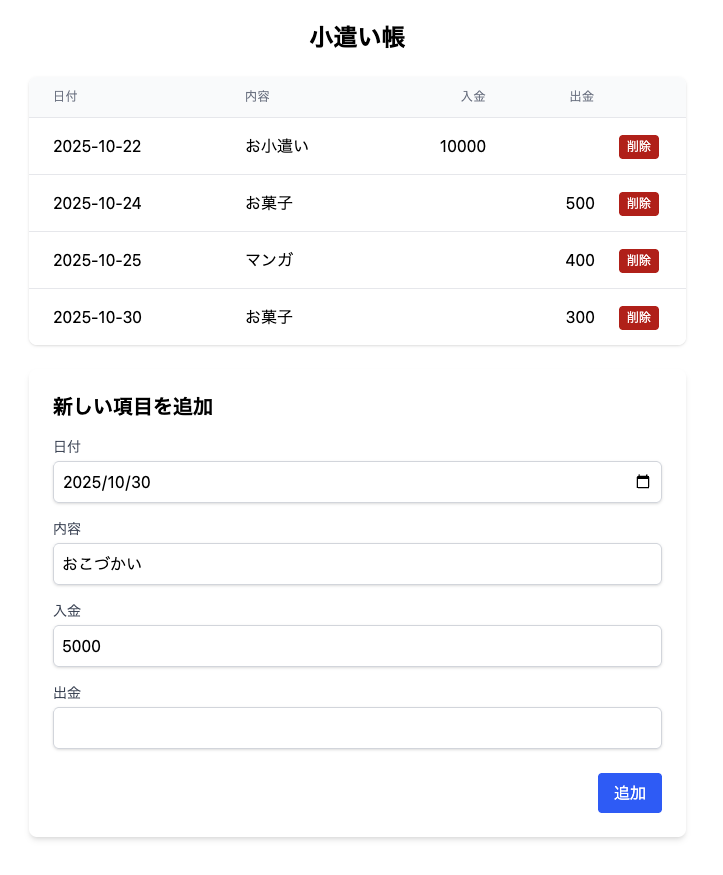Click the 入金 input showing 5000
The width and height of the screenshot is (723, 875).
(357, 646)
